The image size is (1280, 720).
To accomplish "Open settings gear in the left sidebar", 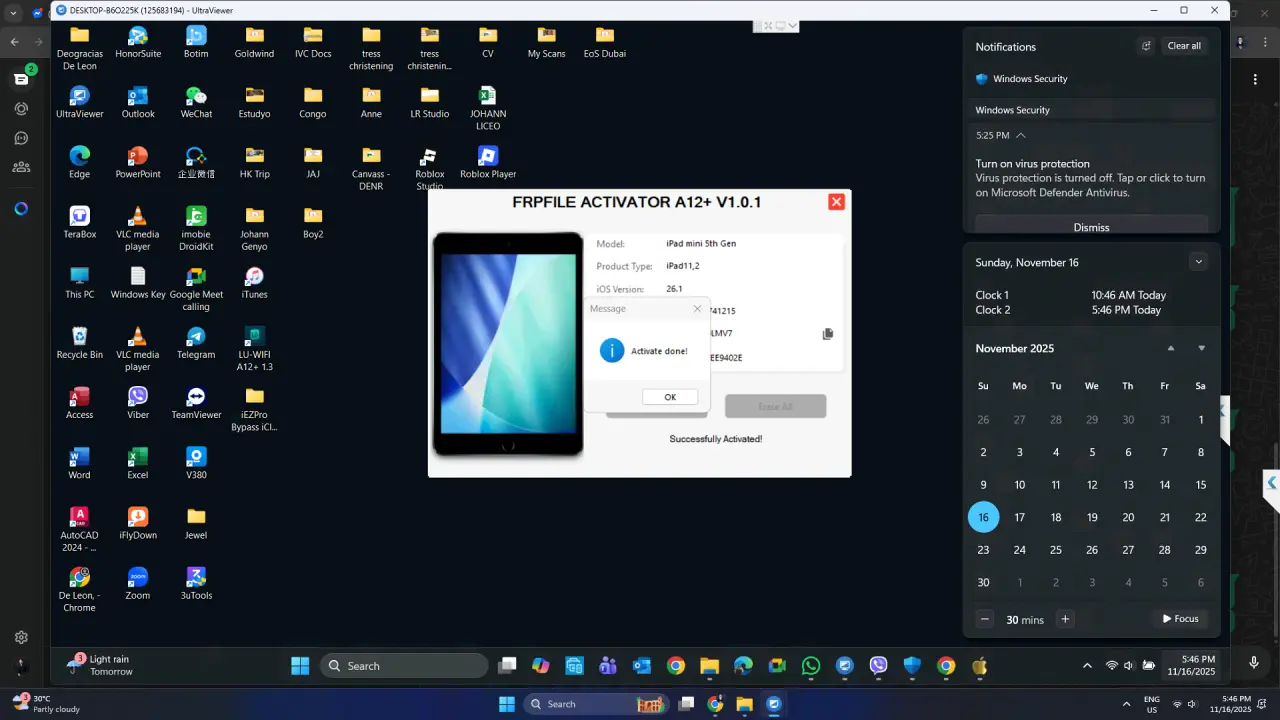I will [21, 637].
